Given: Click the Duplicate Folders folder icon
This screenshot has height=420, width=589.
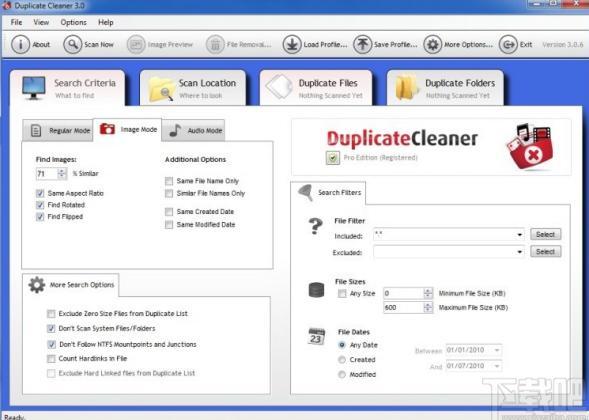Looking at the screenshot, I should [406, 88].
